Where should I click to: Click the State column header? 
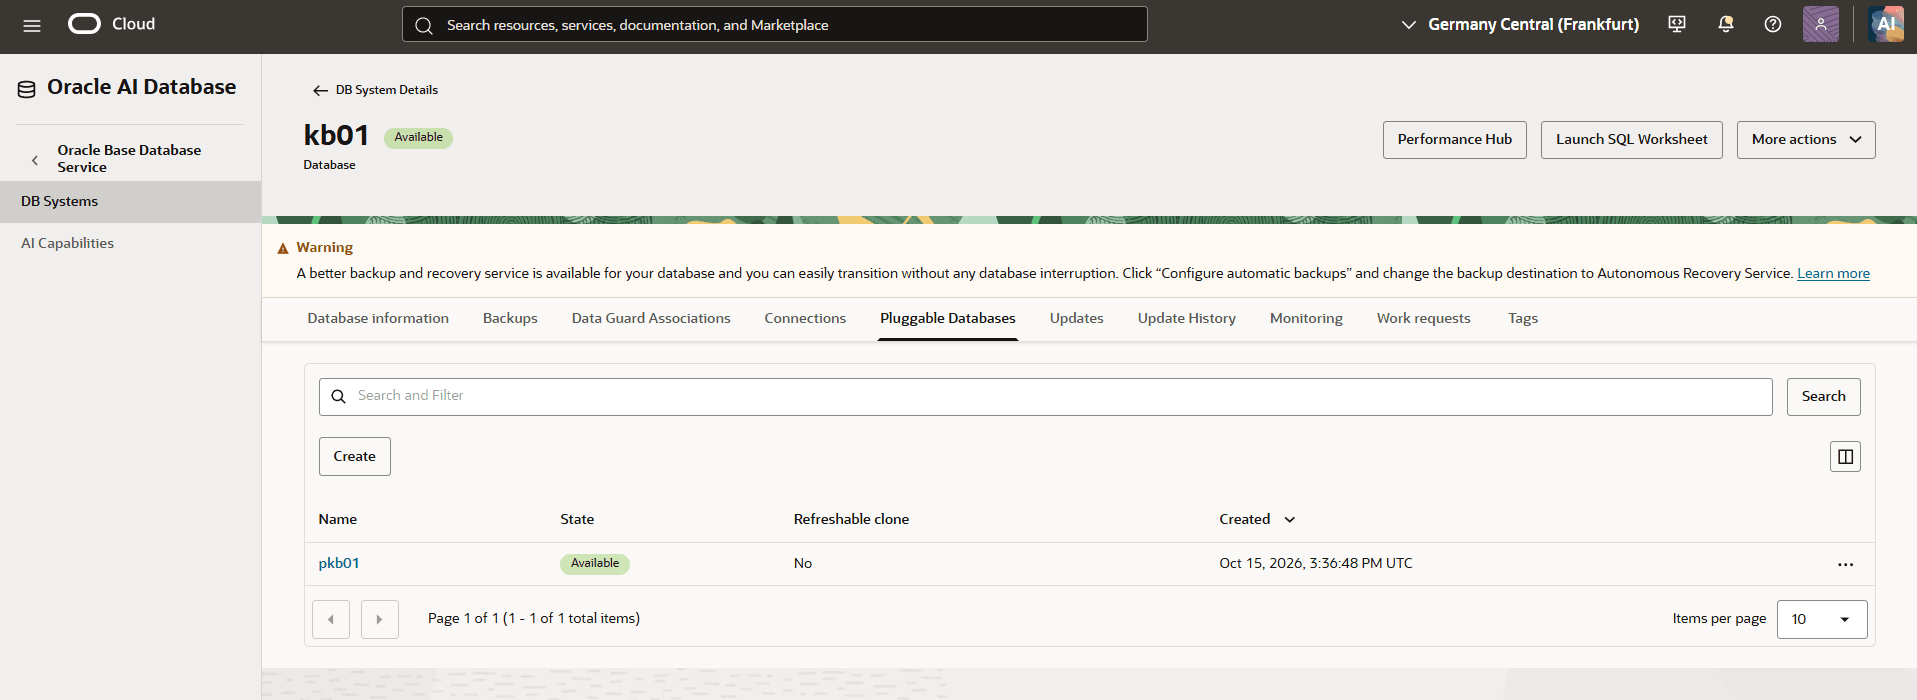tap(577, 519)
